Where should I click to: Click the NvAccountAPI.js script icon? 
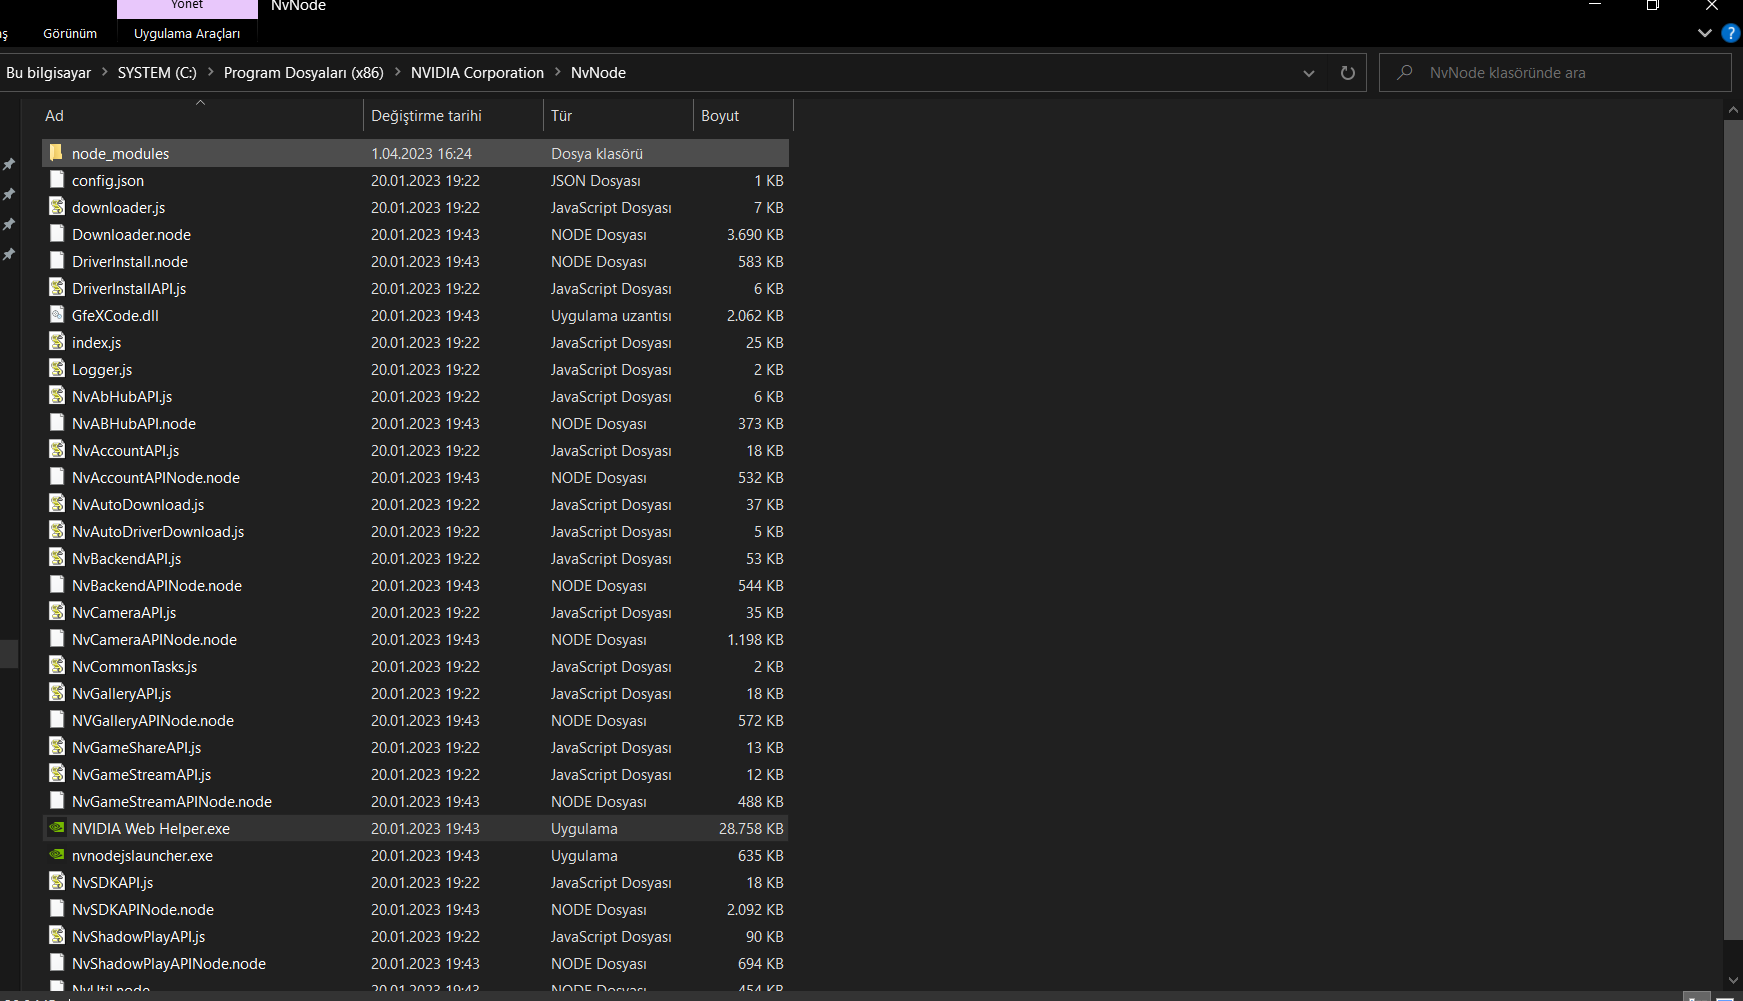(57, 450)
